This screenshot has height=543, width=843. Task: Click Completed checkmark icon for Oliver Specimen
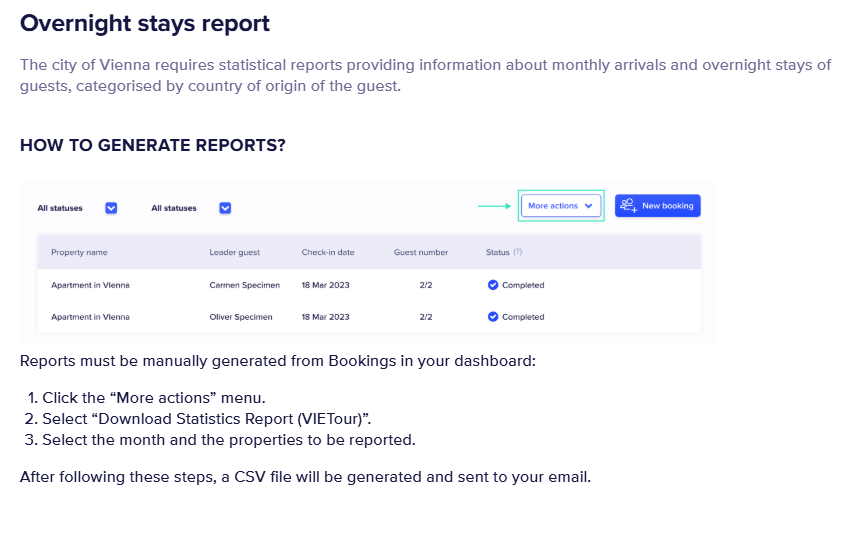[x=493, y=317]
